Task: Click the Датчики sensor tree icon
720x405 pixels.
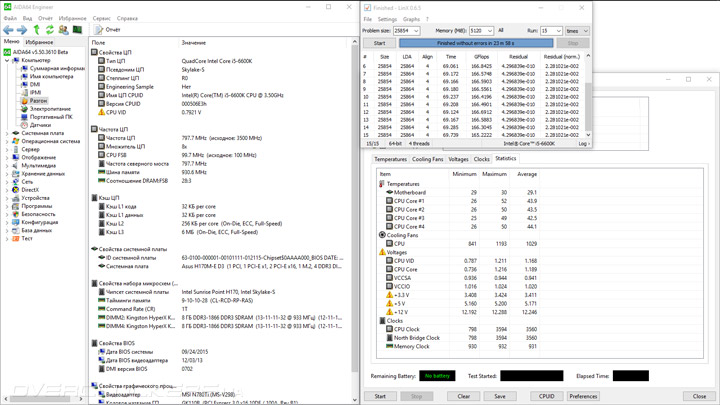Action: pyautogui.click(x=23, y=125)
